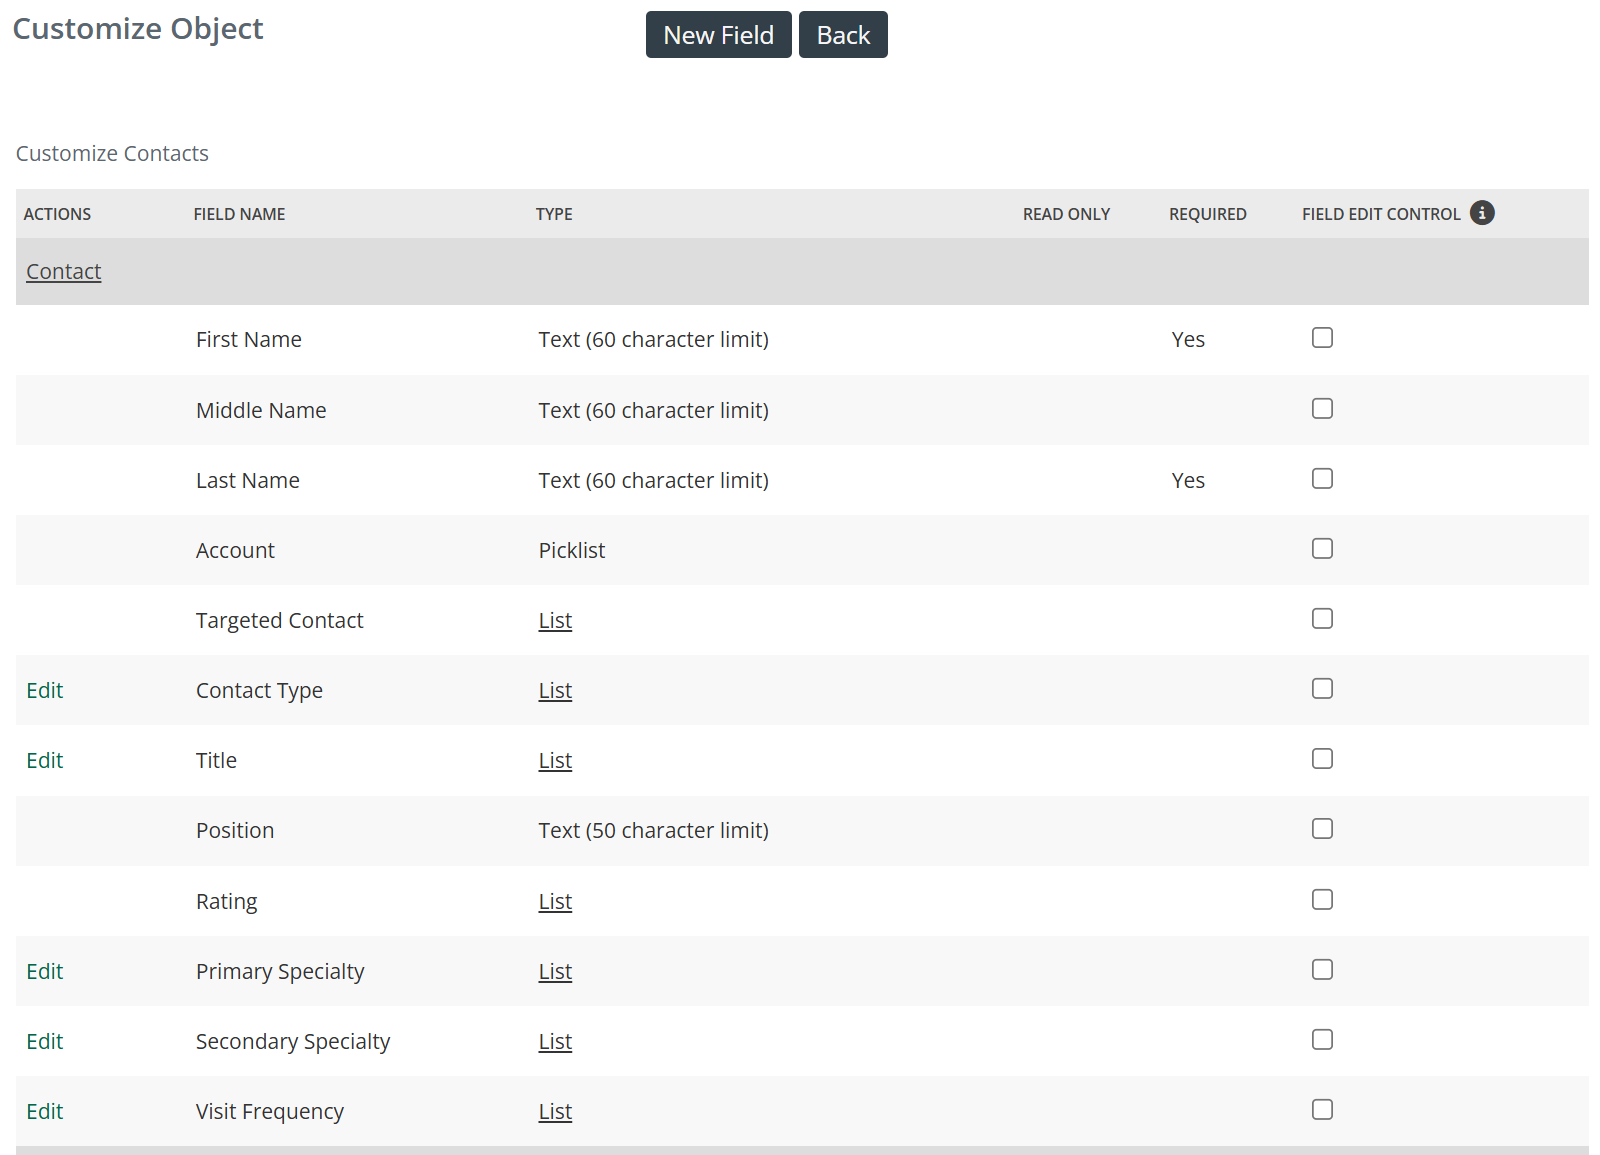Click the FIELD NAME column header
The image size is (1600, 1155).
pos(240,214)
